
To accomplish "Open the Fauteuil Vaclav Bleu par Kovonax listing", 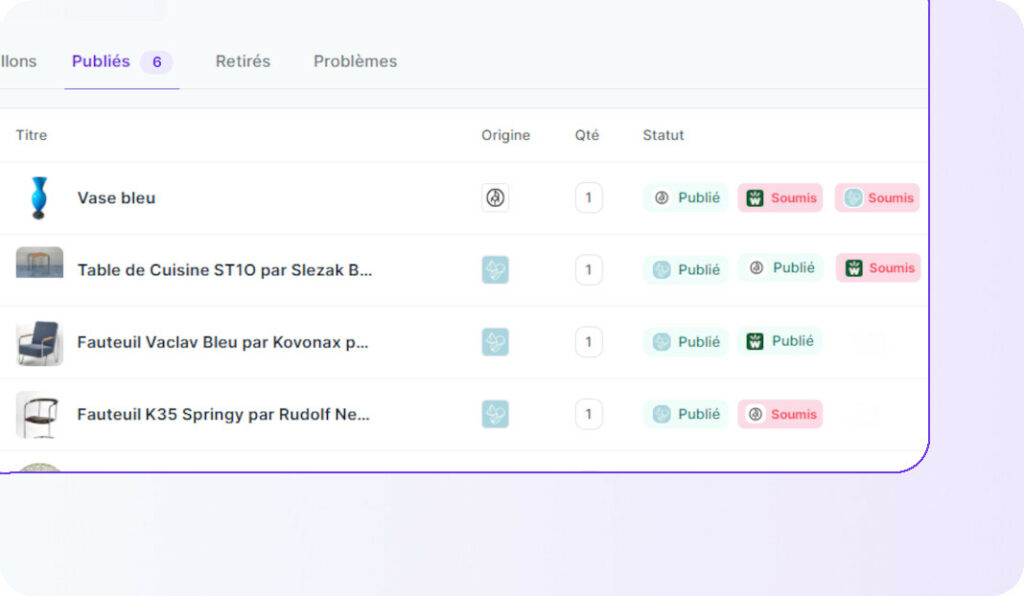I will pos(223,342).
